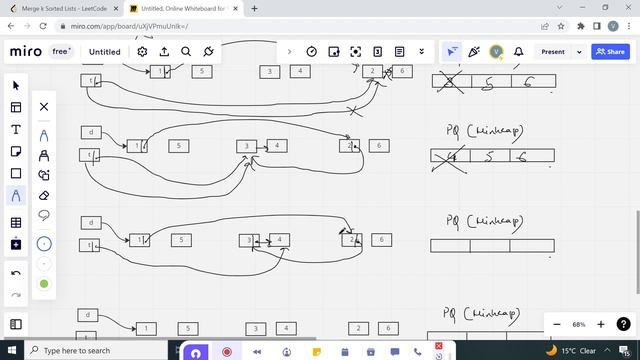Select the active Pen tool in sidebar
Screen dimensions: 640x360
(16, 196)
